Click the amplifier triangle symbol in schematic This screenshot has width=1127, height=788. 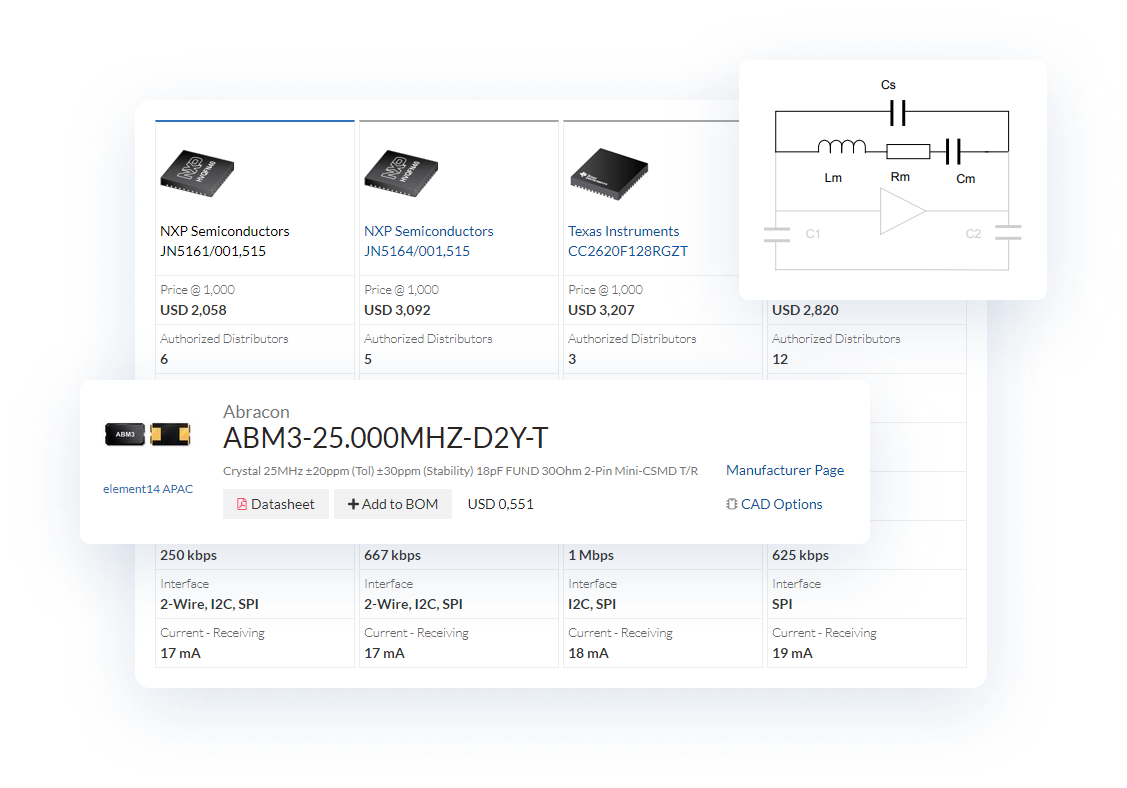[901, 214]
